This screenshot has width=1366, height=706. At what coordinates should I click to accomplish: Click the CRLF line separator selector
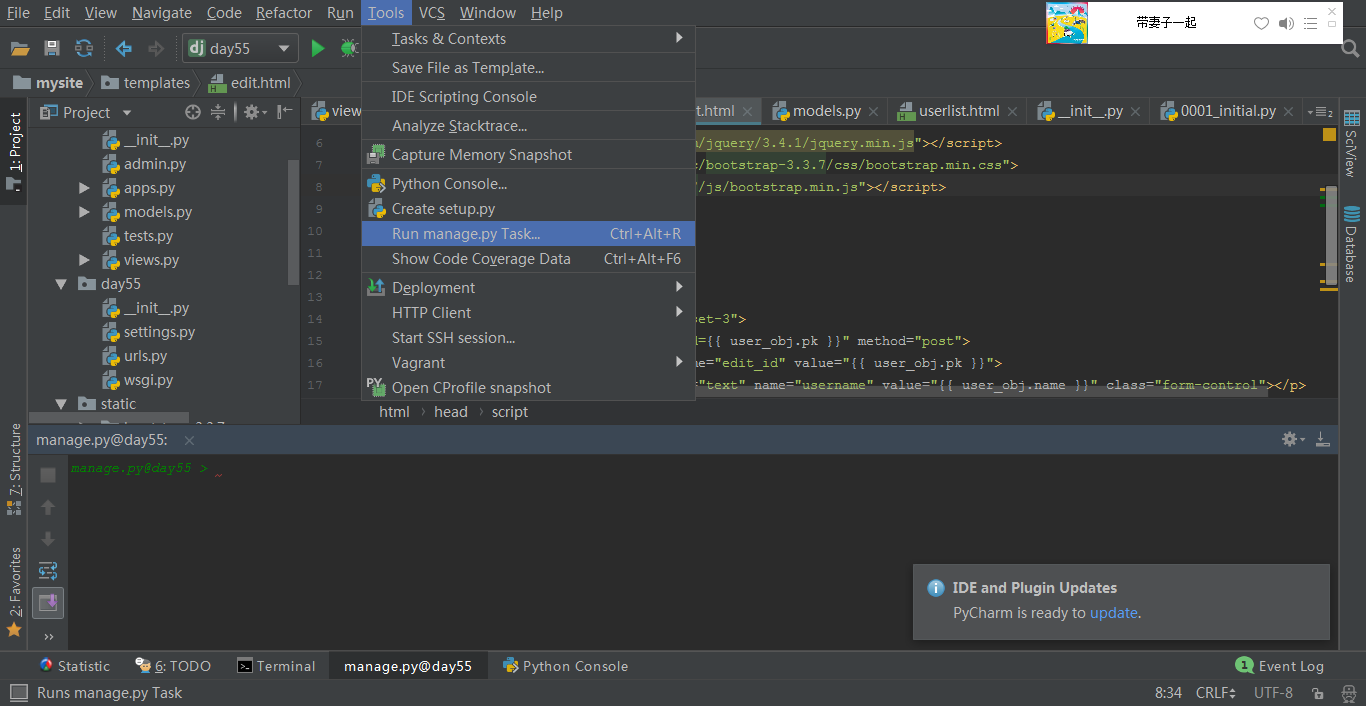[x=1216, y=693]
